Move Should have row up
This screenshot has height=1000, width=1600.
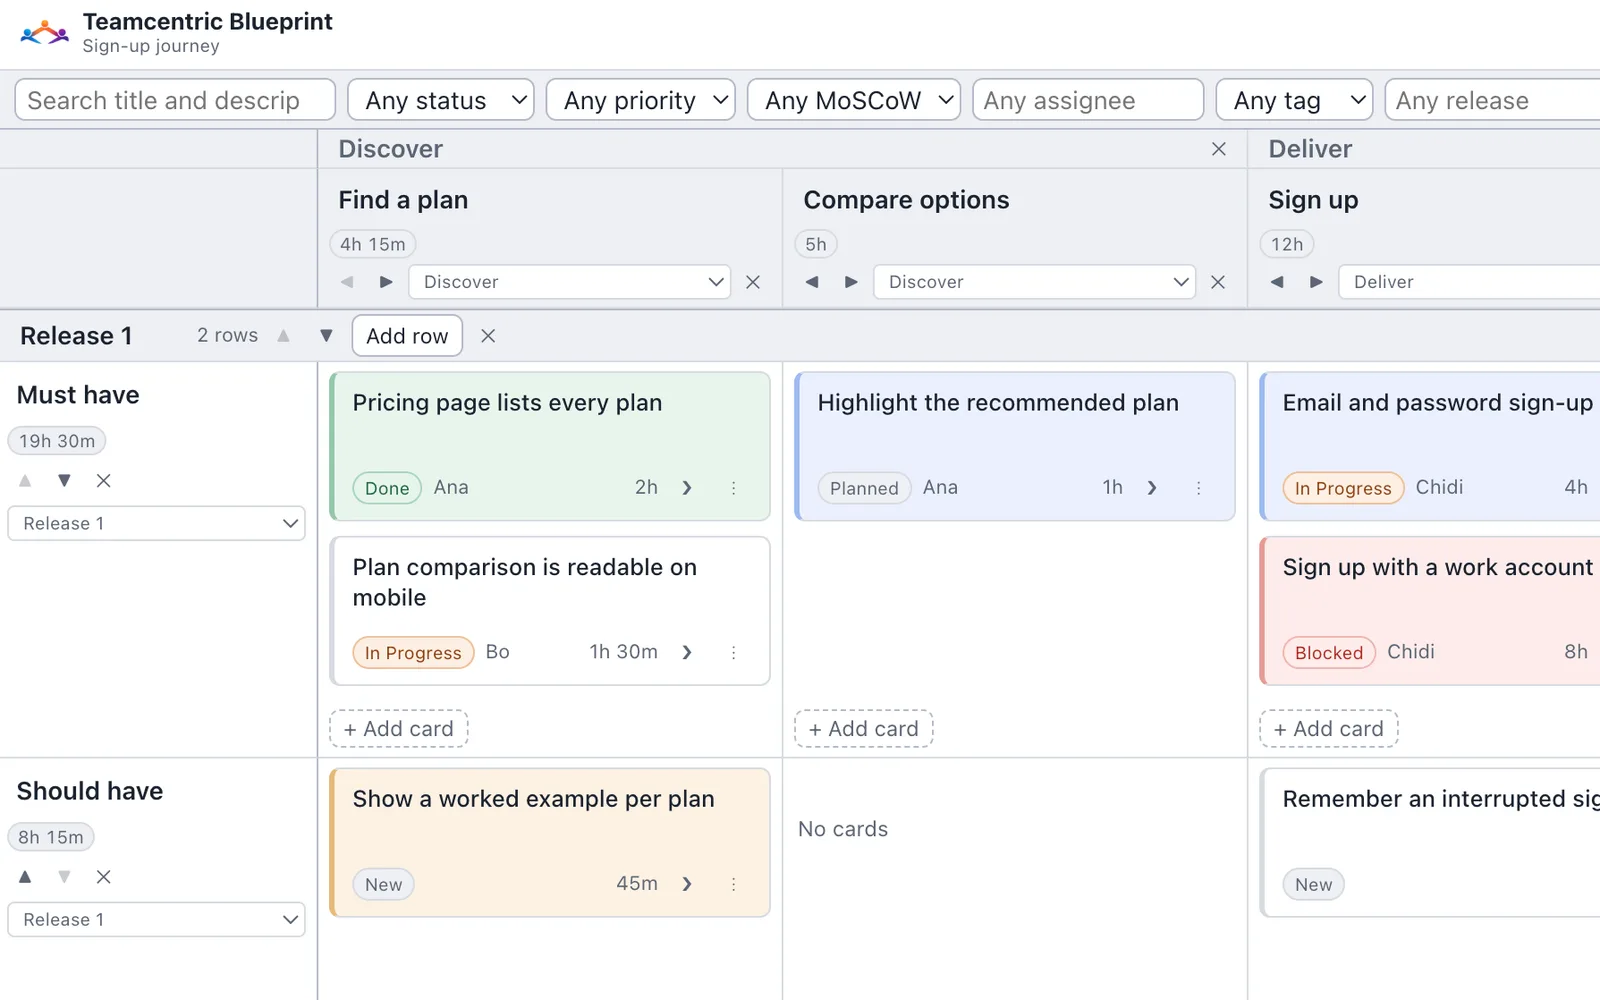point(25,877)
